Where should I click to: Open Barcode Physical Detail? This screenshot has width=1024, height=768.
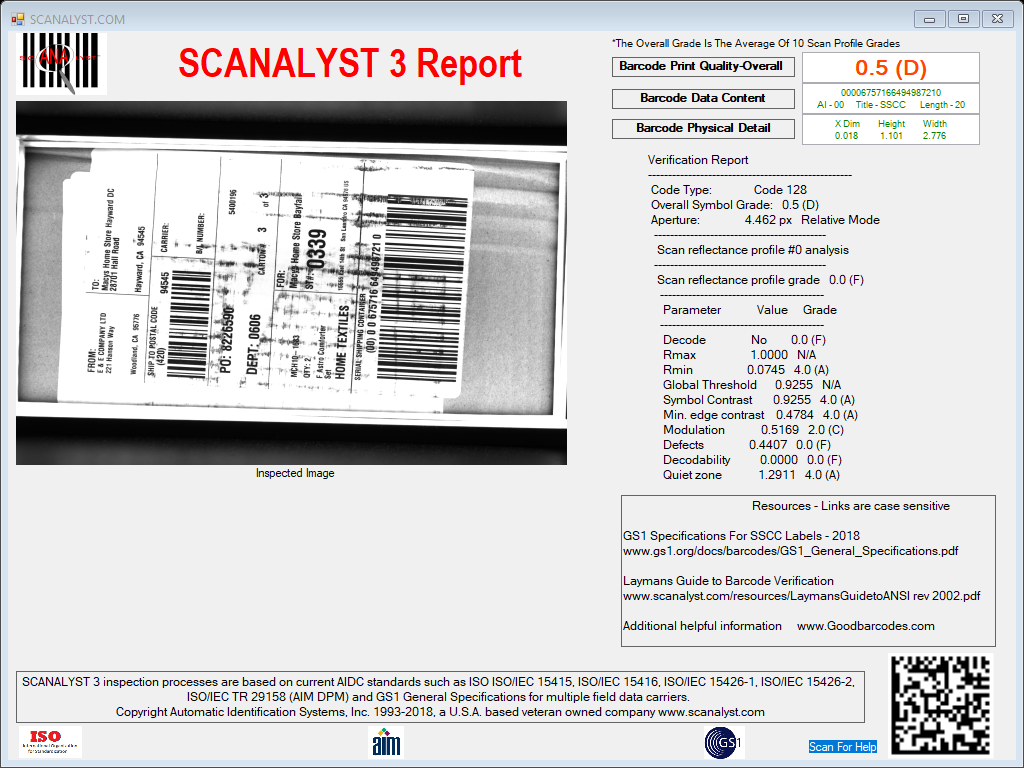[x=703, y=129]
